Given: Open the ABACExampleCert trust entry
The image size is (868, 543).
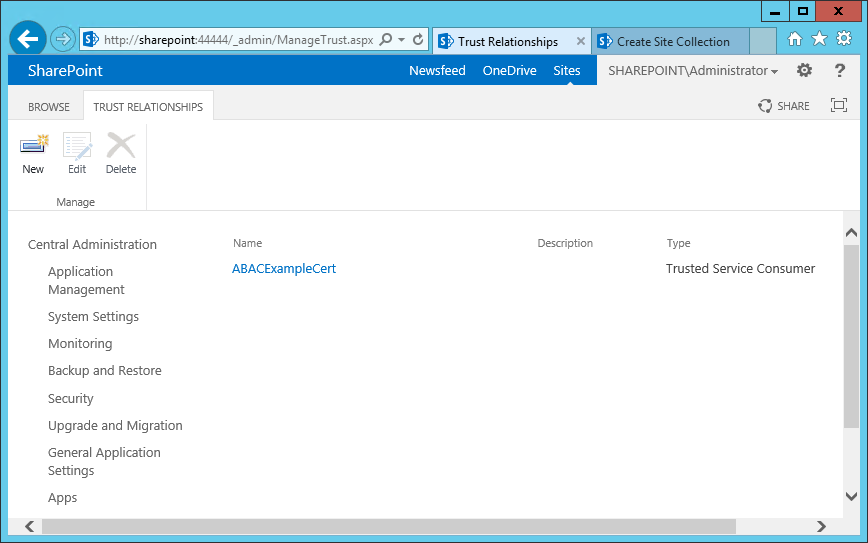Looking at the screenshot, I should tap(283, 268).
